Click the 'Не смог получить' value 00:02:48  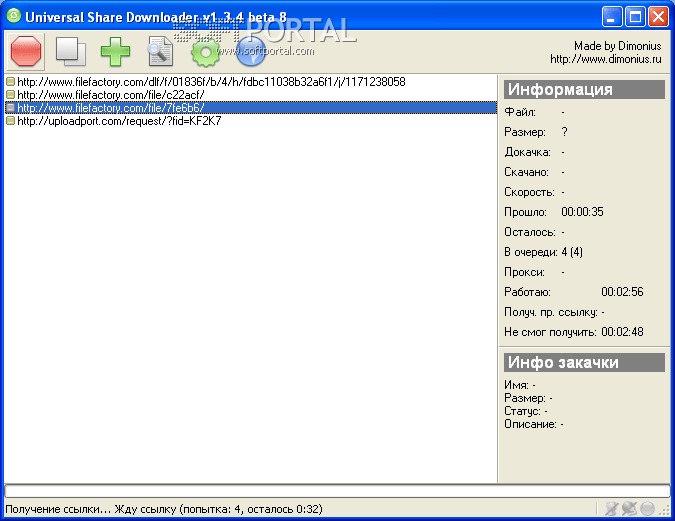622,332
